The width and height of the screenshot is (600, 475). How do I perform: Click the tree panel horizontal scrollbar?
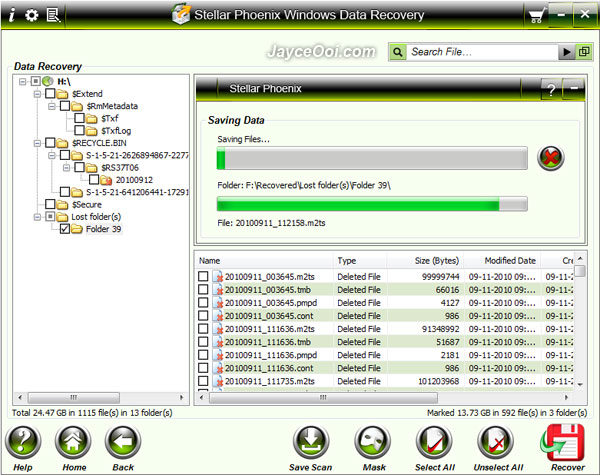tap(73, 397)
